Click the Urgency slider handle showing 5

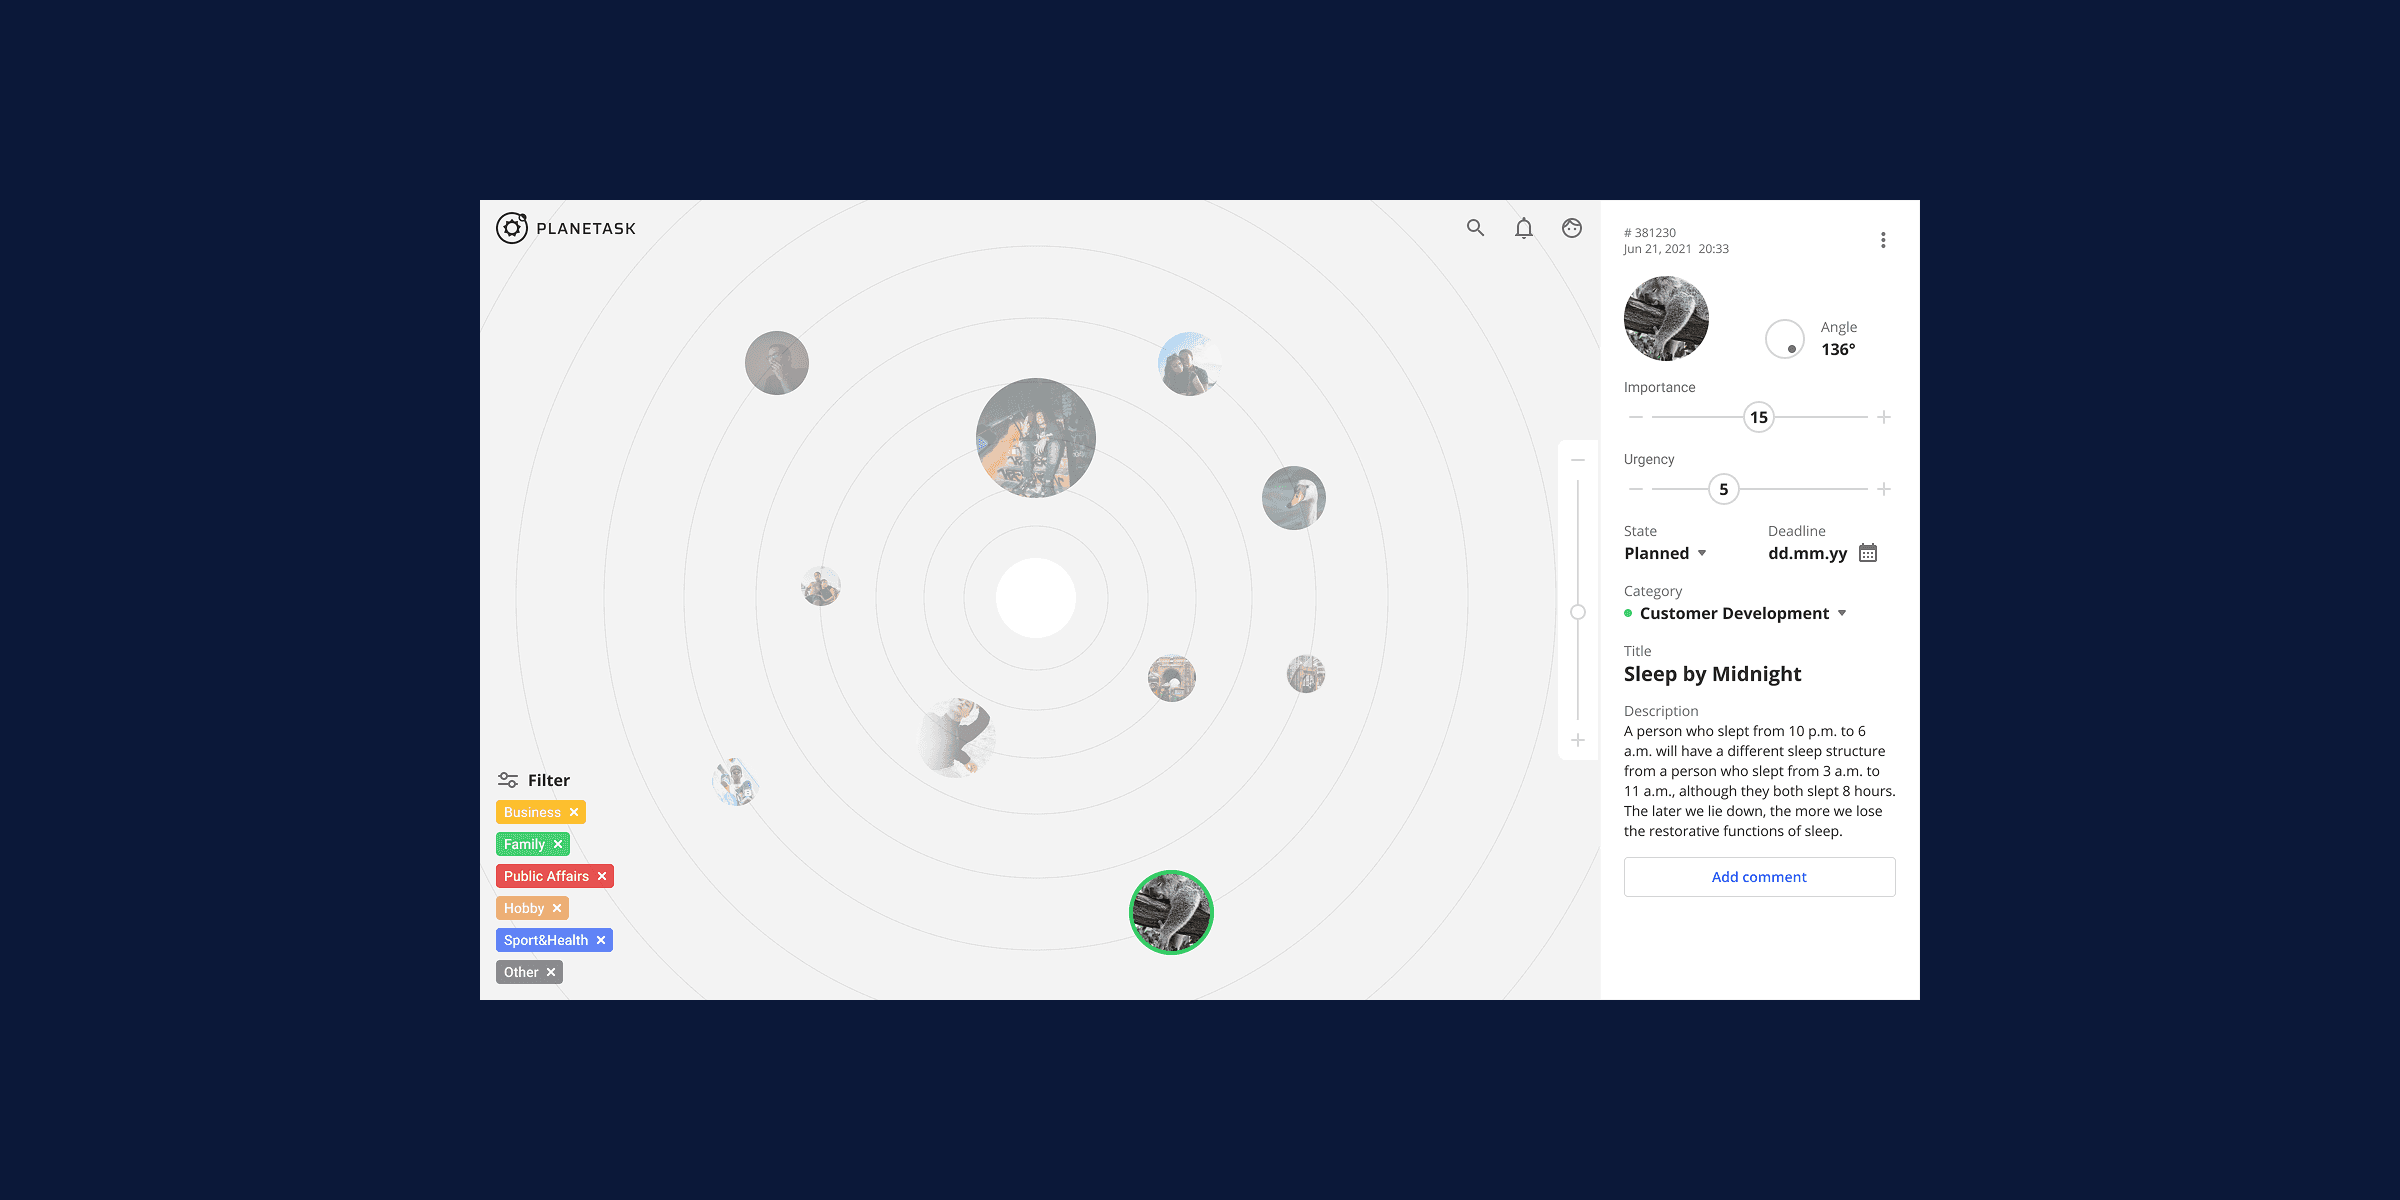(x=1723, y=489)
